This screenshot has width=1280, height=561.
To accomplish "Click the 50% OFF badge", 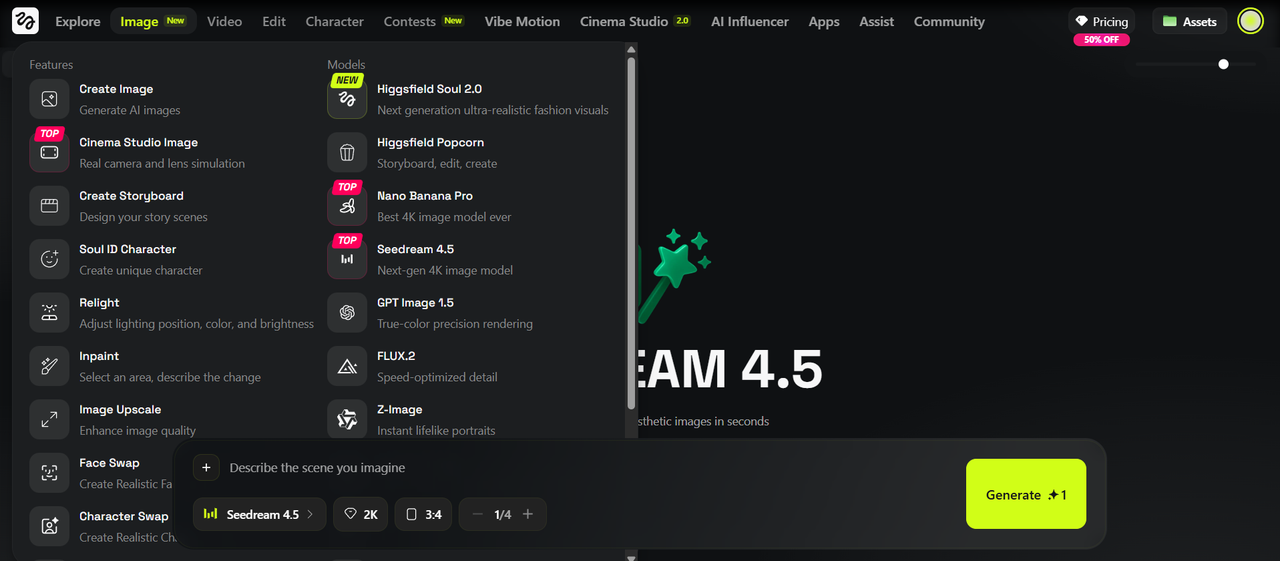I will click(1101, 39).
